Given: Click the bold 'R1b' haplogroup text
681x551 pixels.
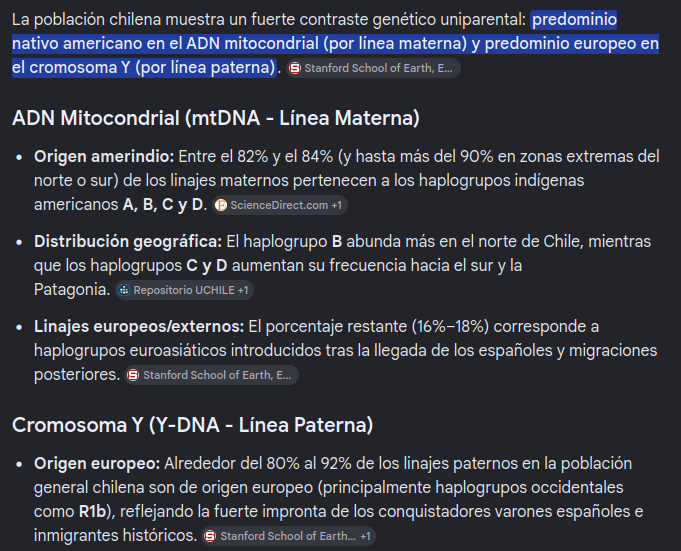Looking at the screenshot, I should click(93, 512).
